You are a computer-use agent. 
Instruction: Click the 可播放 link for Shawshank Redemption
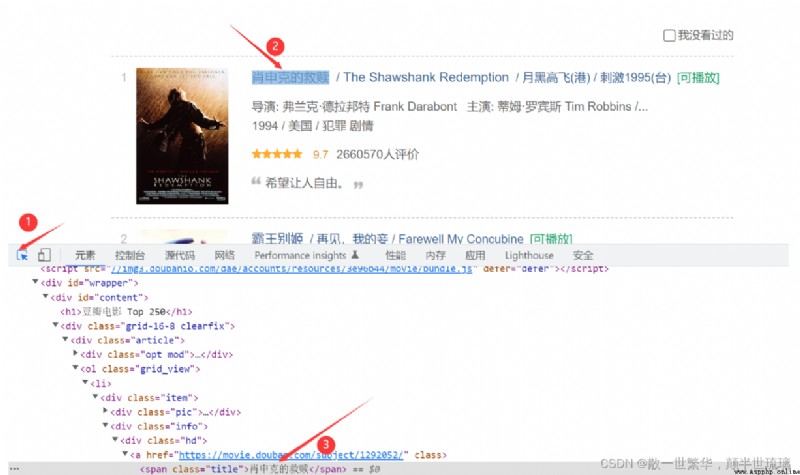pyautogui.click(x=698, y=78)
